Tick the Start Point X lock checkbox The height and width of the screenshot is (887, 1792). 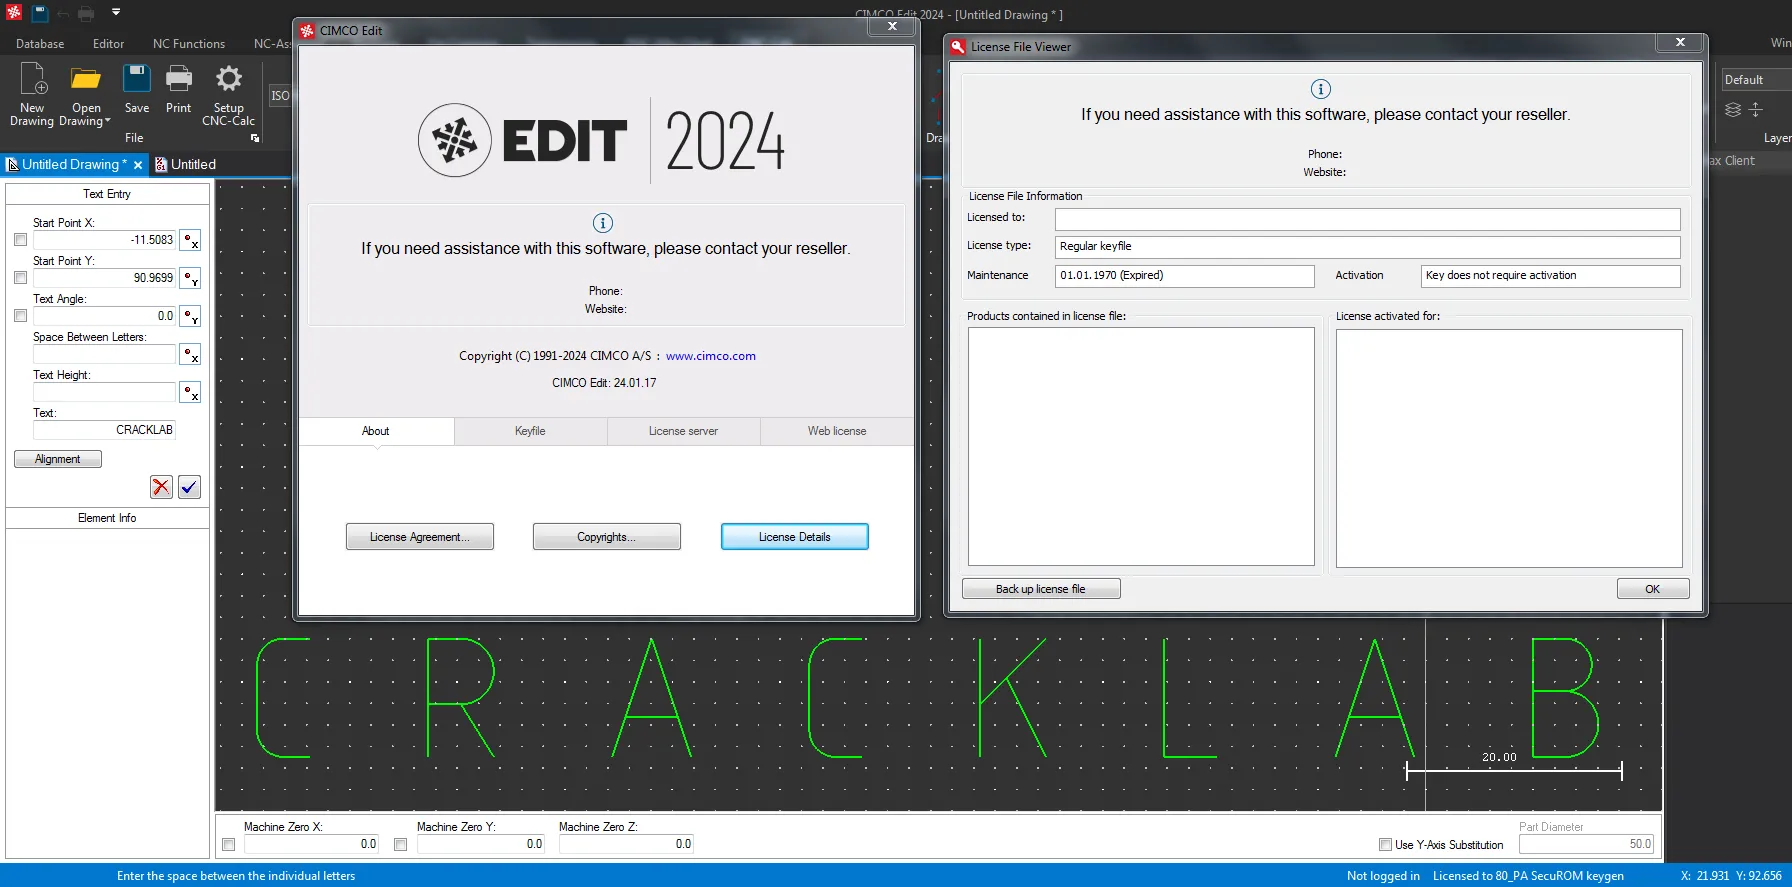(x=20, y=240)
